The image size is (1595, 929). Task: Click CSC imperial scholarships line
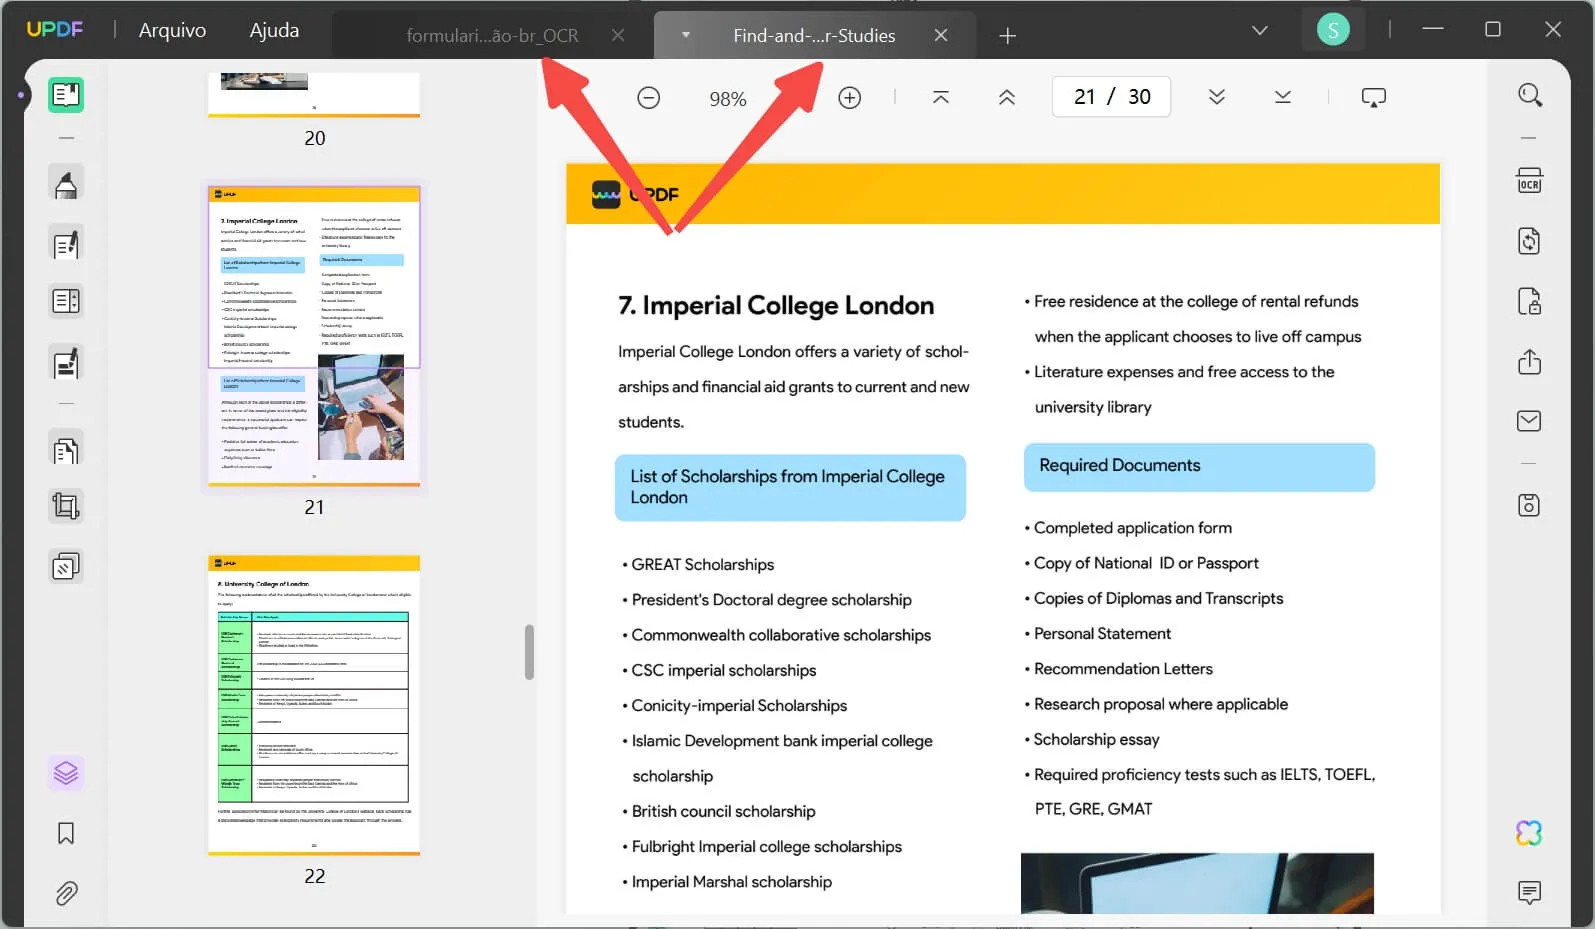[x=719, y=670]
